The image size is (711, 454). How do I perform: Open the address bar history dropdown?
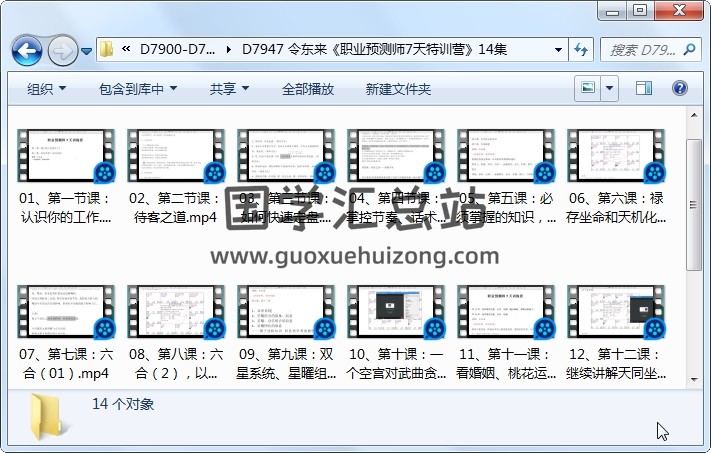click(558, 49)
